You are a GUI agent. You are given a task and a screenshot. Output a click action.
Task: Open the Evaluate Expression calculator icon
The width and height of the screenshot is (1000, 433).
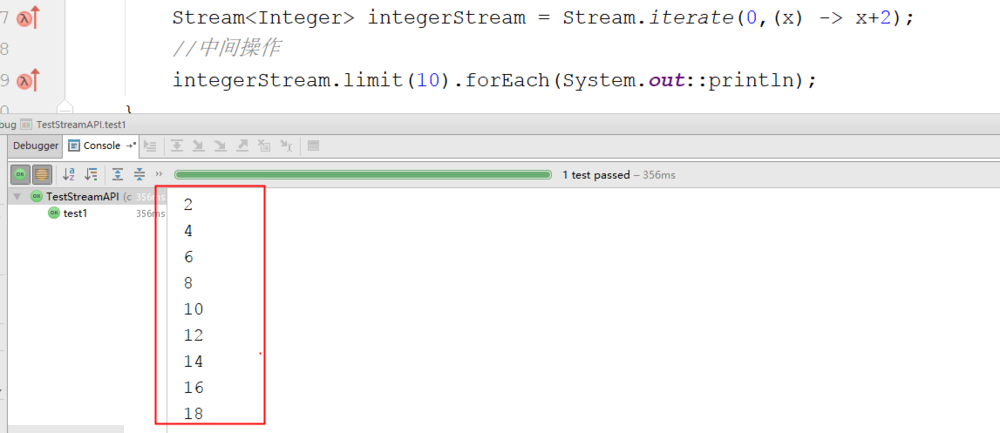coord(313,146)
